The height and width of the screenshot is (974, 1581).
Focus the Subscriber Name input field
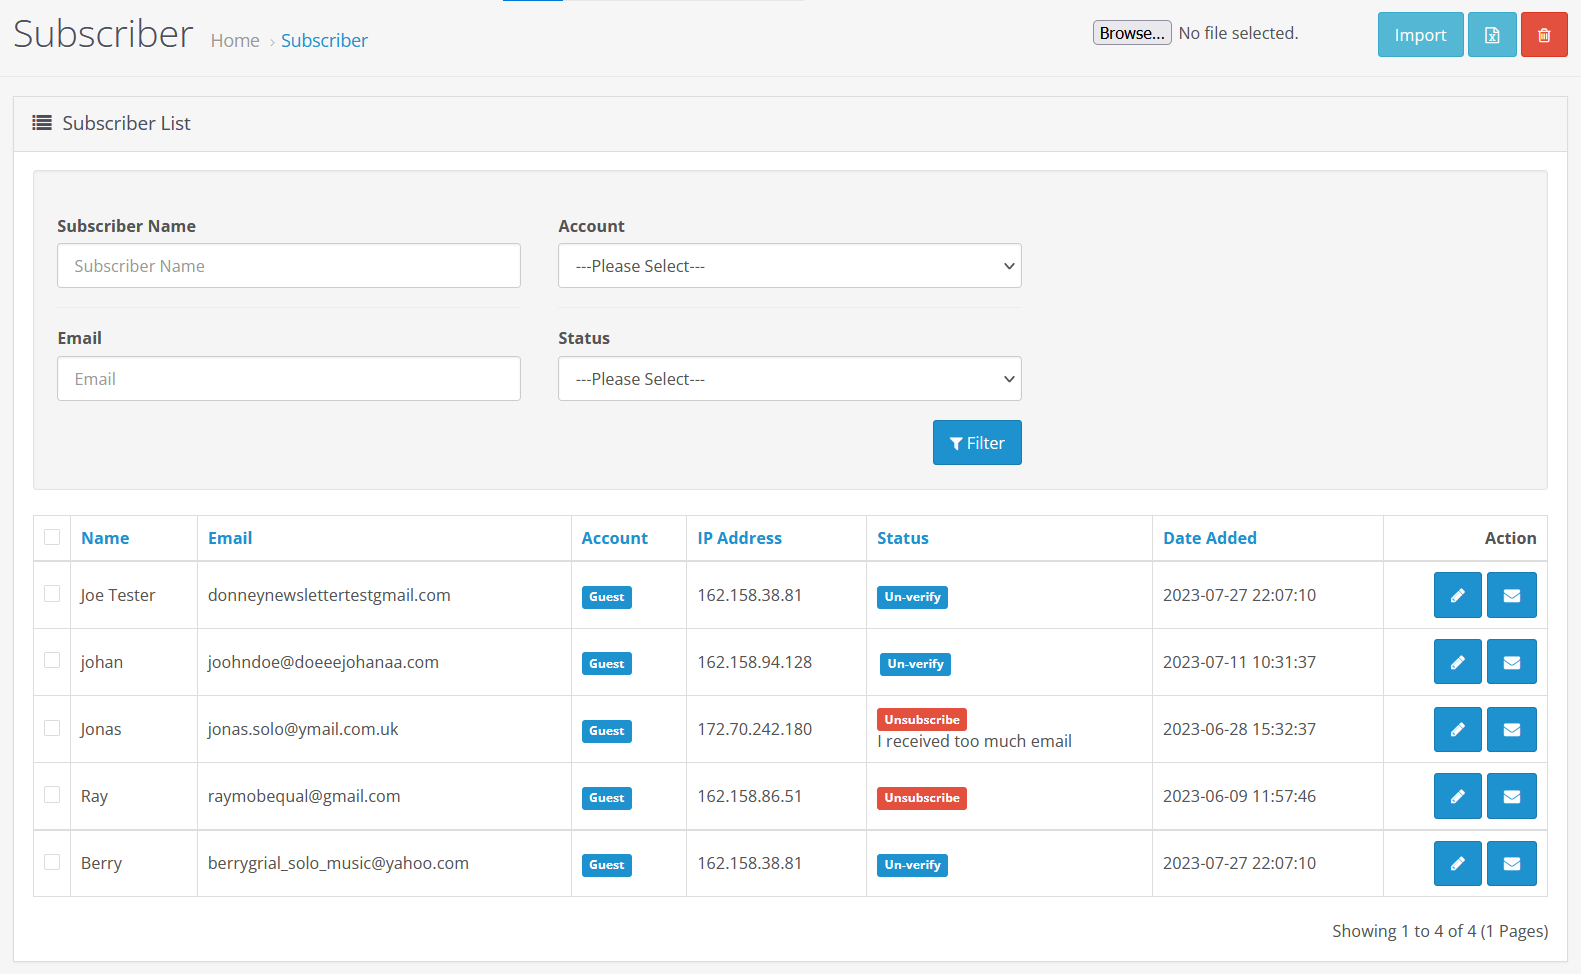tap(289, 266)
